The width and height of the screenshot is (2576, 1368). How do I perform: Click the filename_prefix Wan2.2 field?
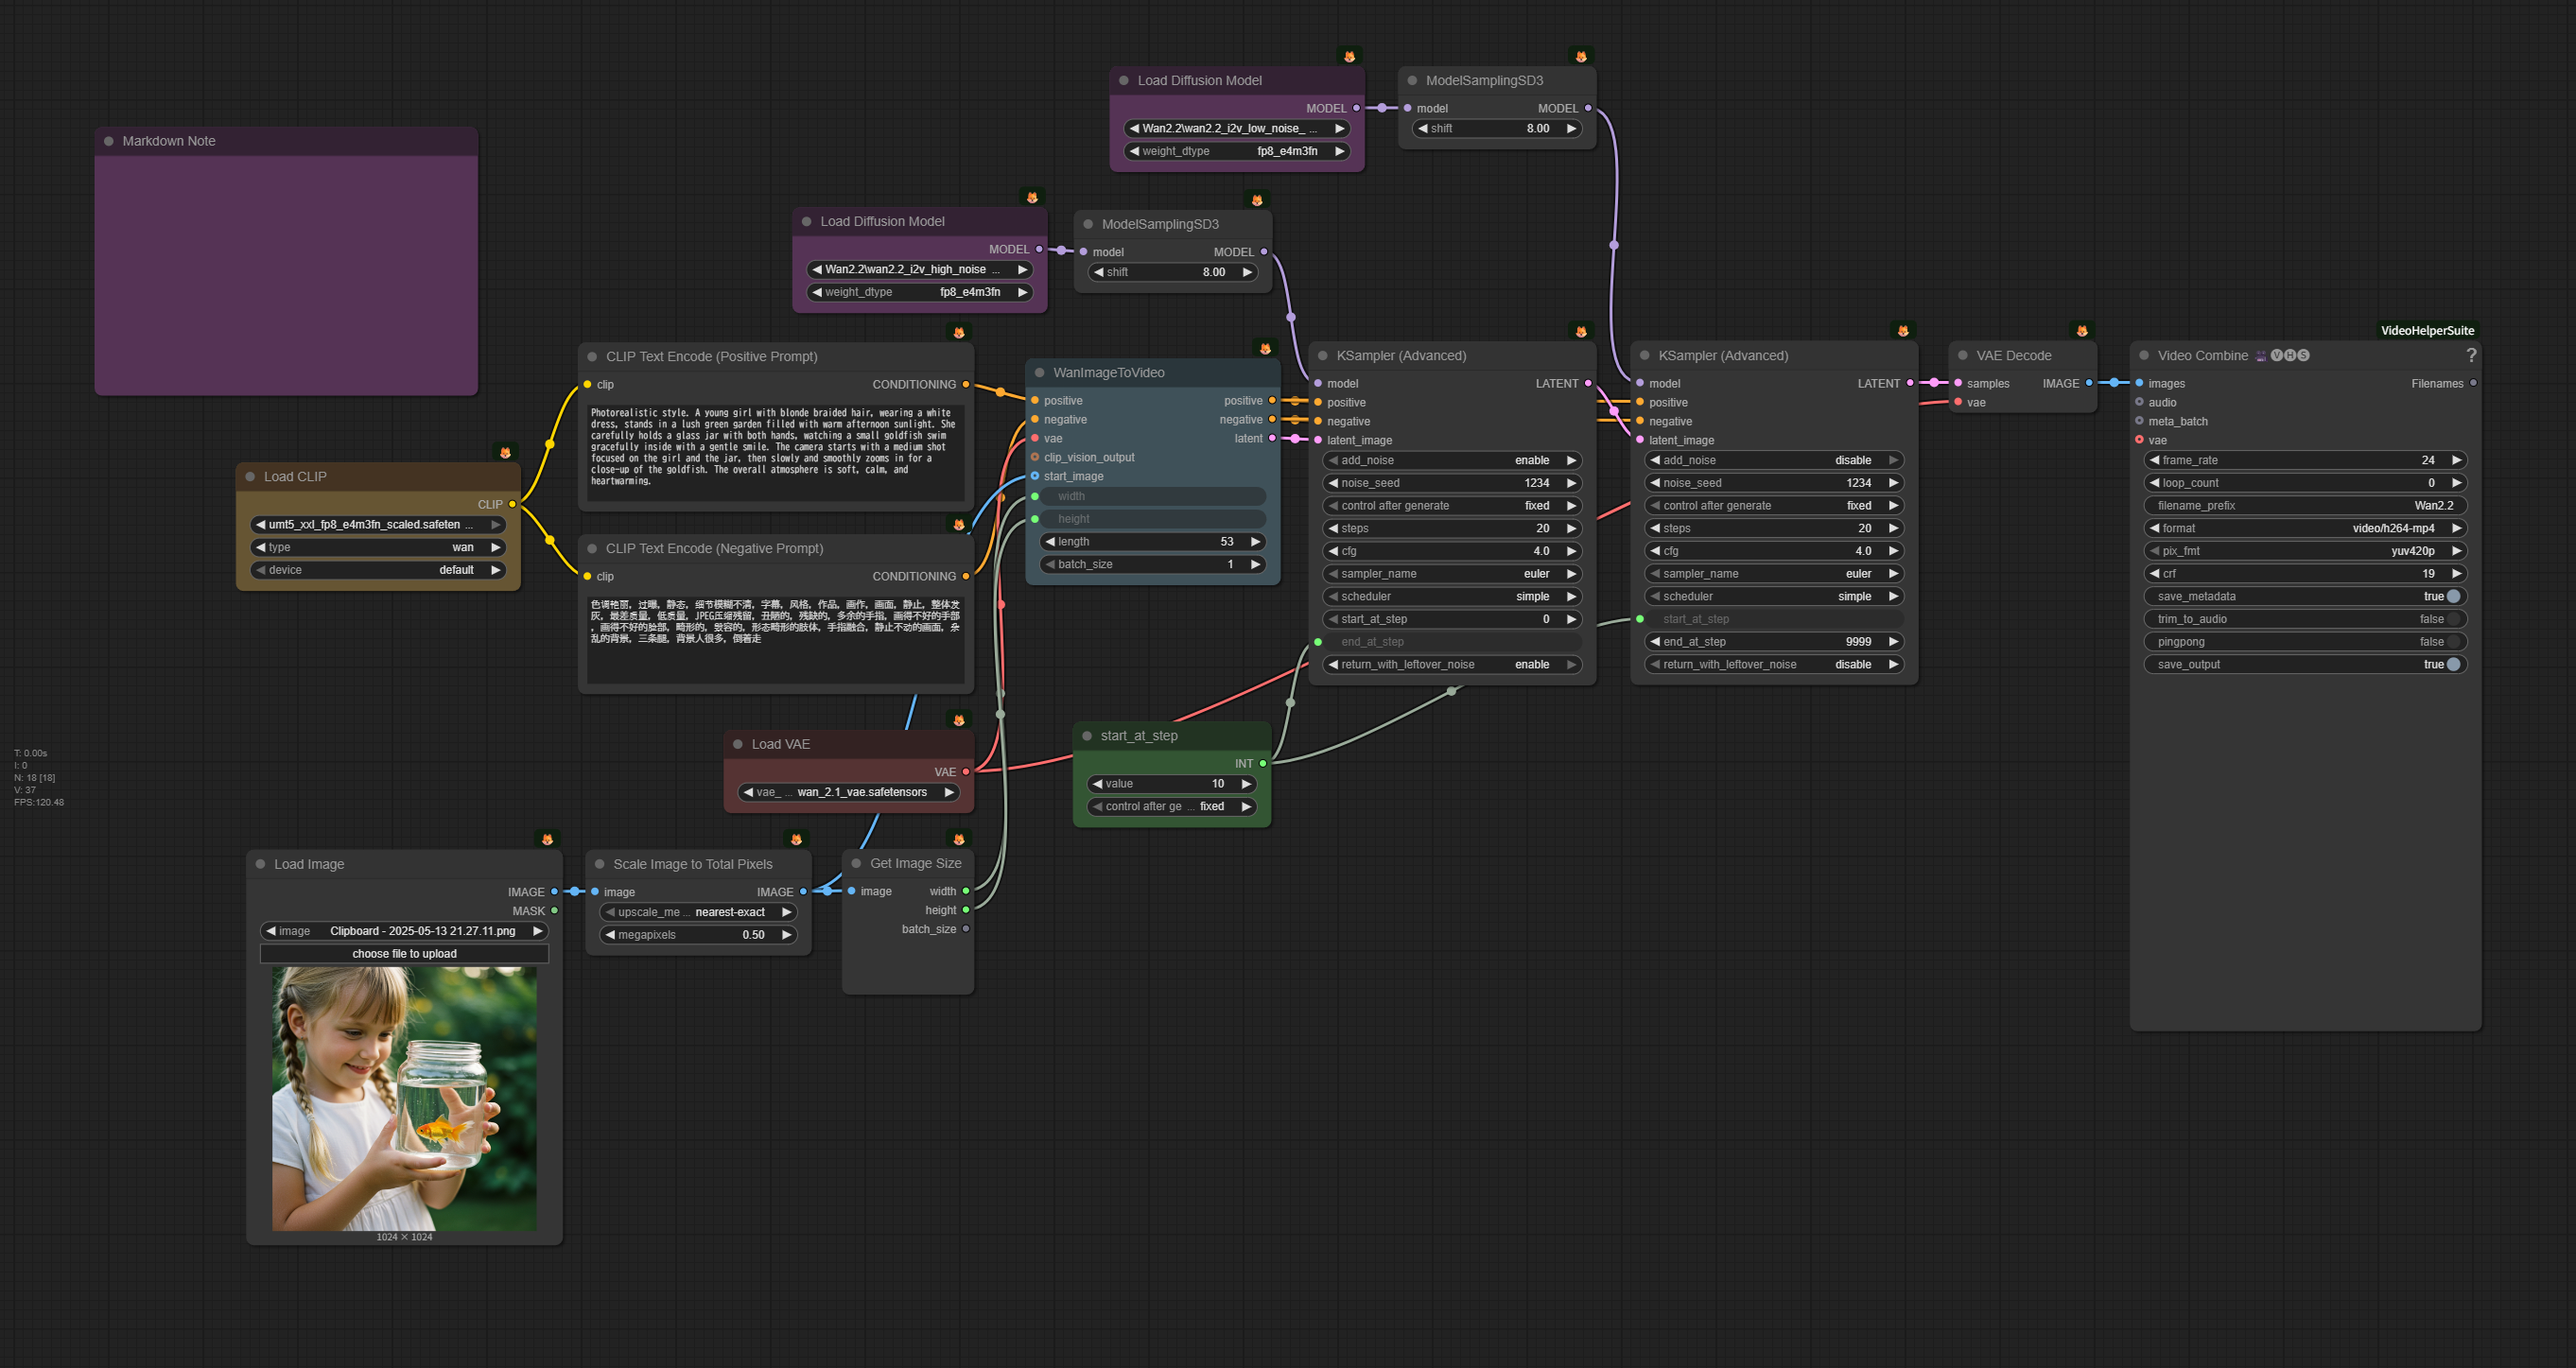point(2304,505)
